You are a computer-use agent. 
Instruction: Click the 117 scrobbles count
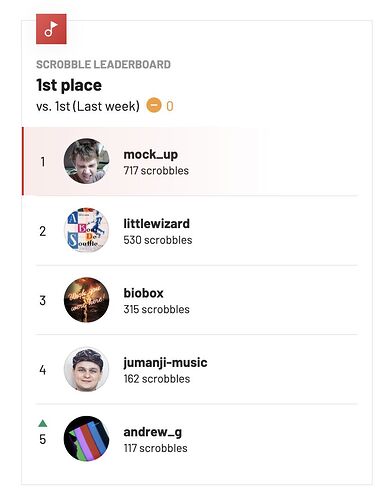[155, 448]
